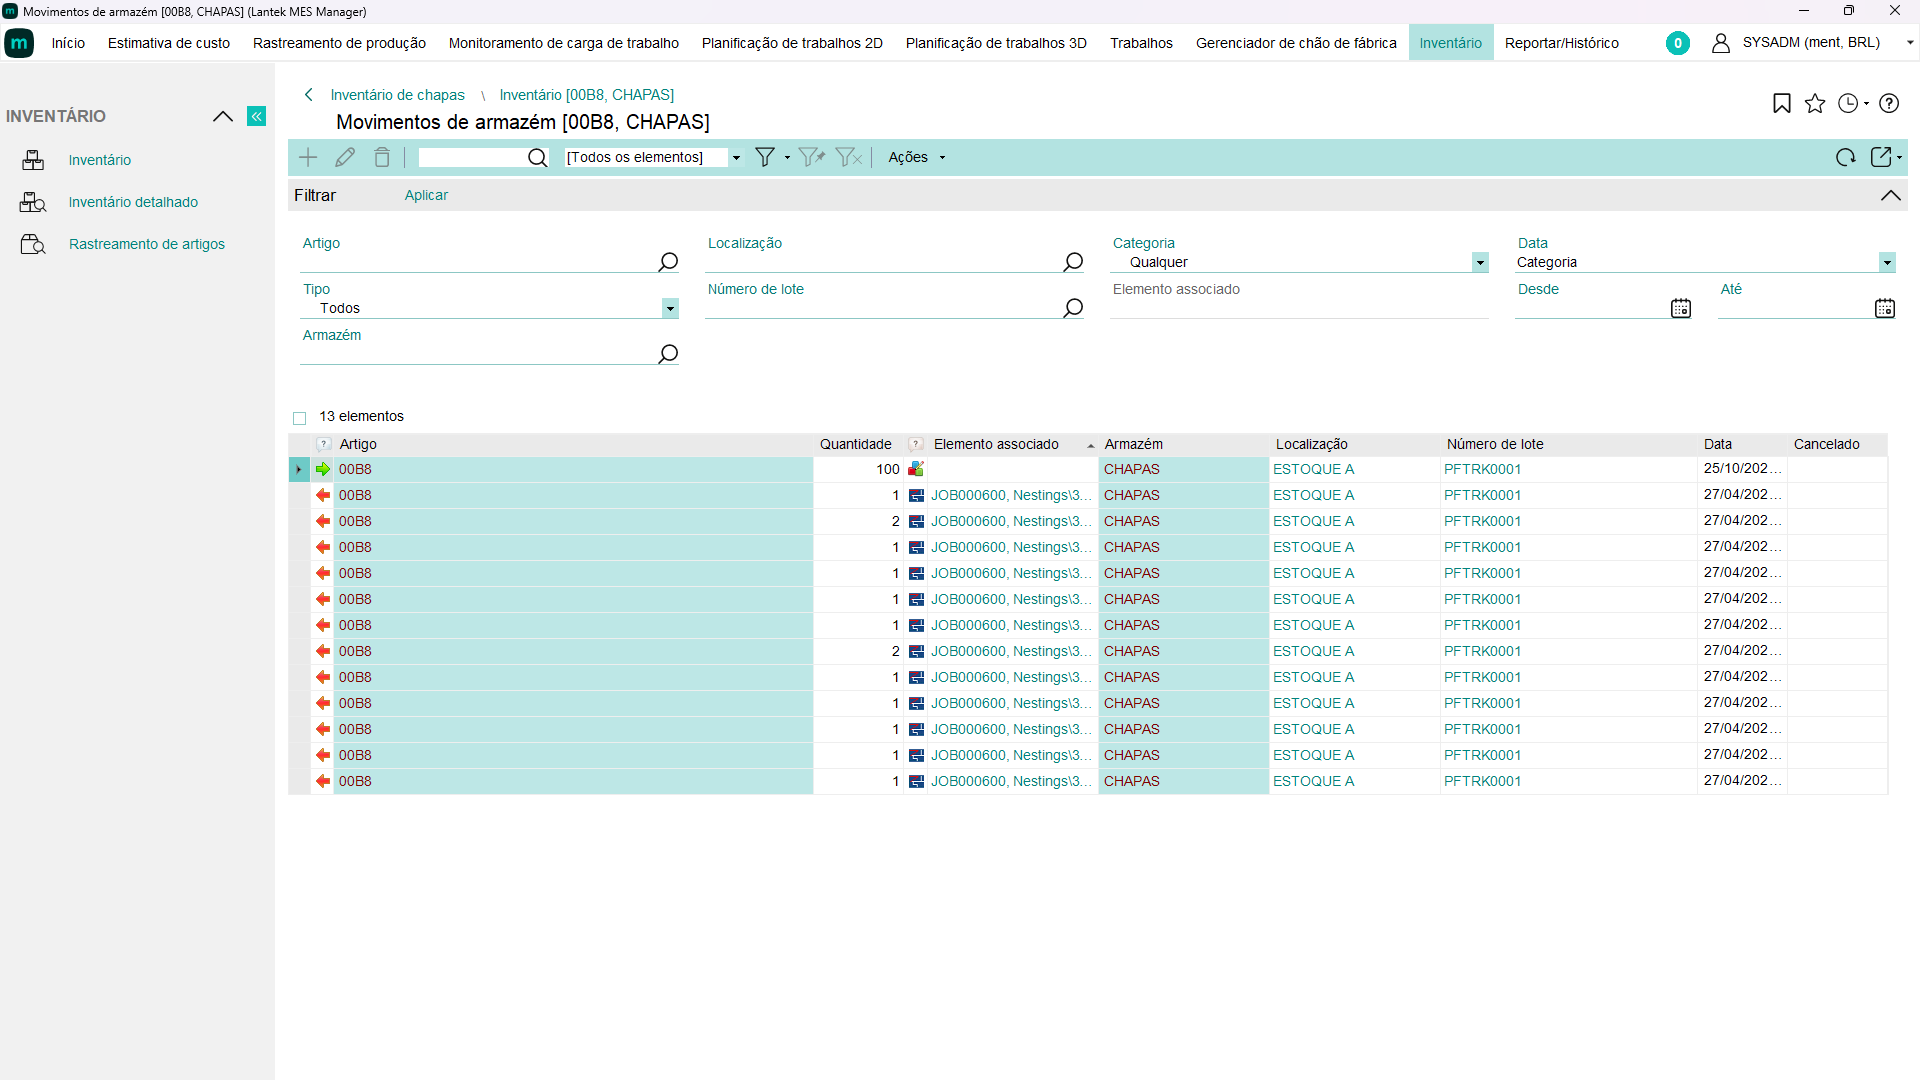Open the SYSADM user menu arrow

pyautogui.click(x=1909, y=43)
